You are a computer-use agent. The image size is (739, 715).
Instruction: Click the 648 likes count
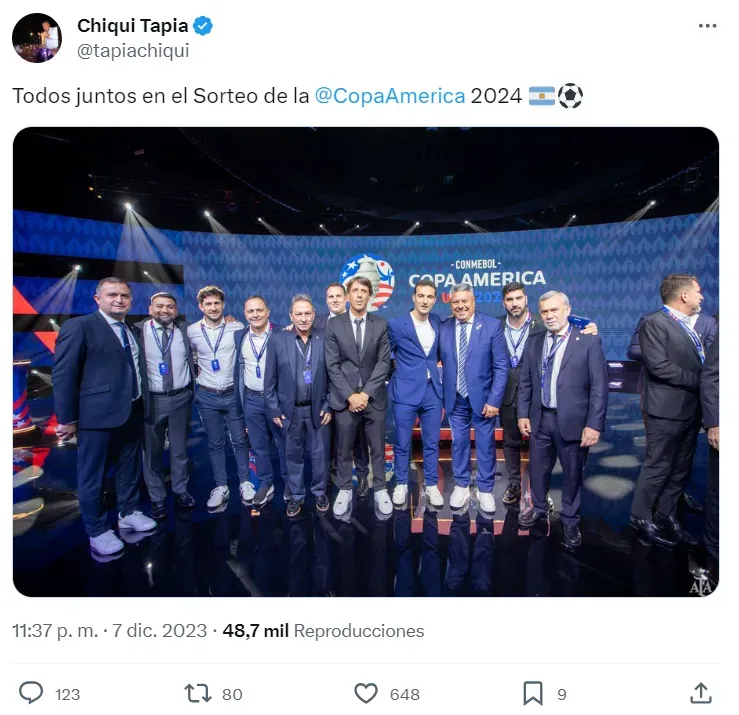(x=404, y=694)
